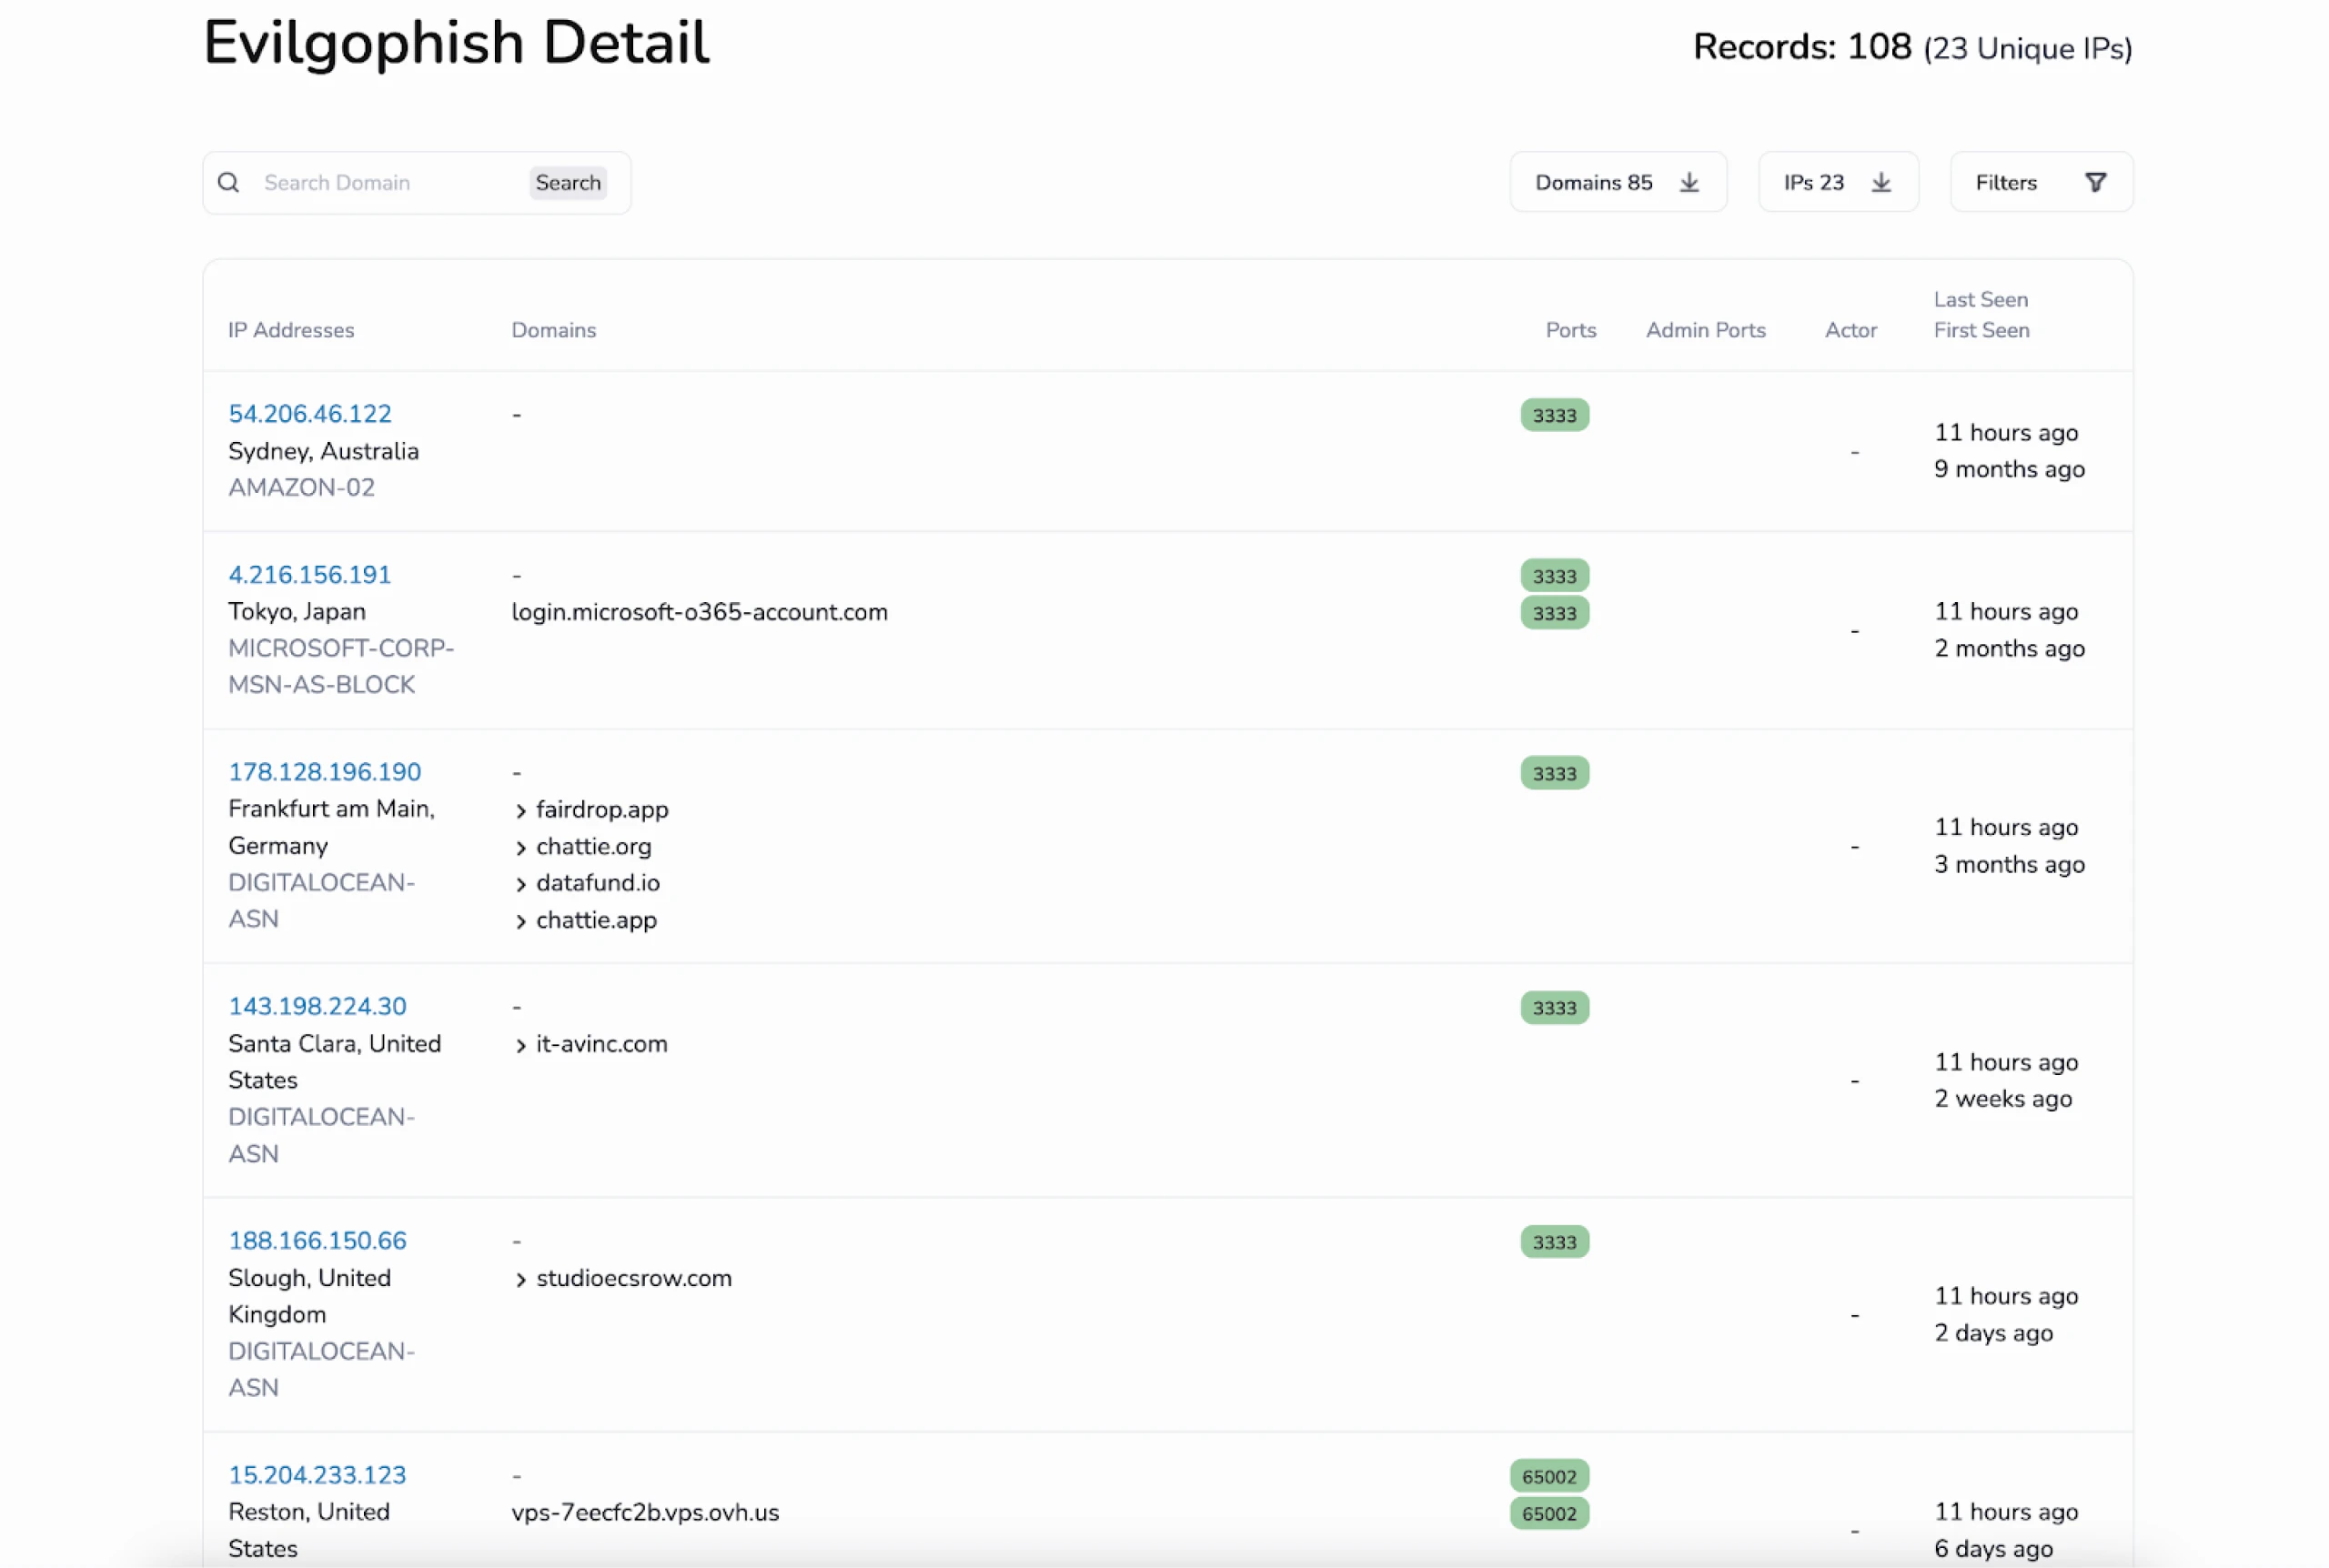Screen dimensions: 2329x1568
Task: Expand the datafund.io domain chevron
Action: 520,884
